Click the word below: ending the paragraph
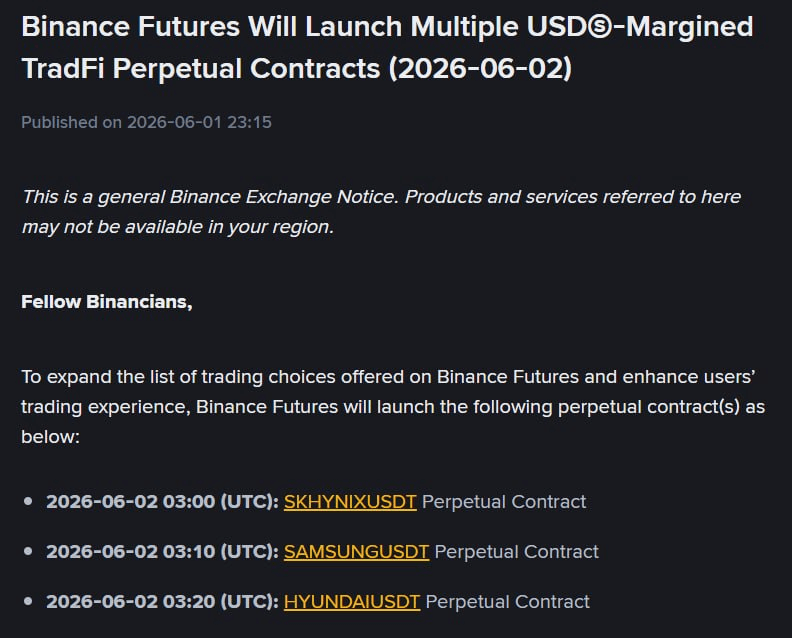The image size is (792, 638). coord(51,437)
